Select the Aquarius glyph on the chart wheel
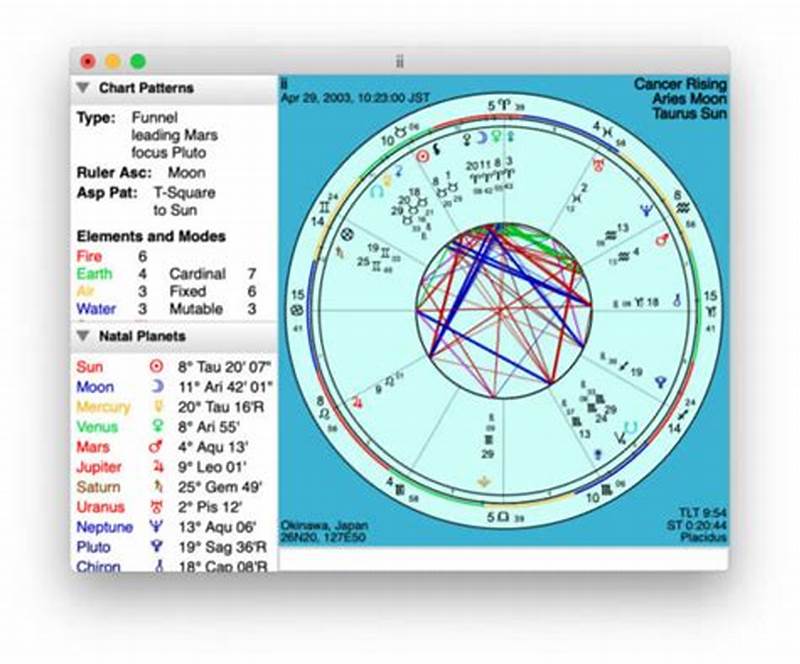This screenshot has width=800, height=664. pyautogui.click(x=683, y=207)
